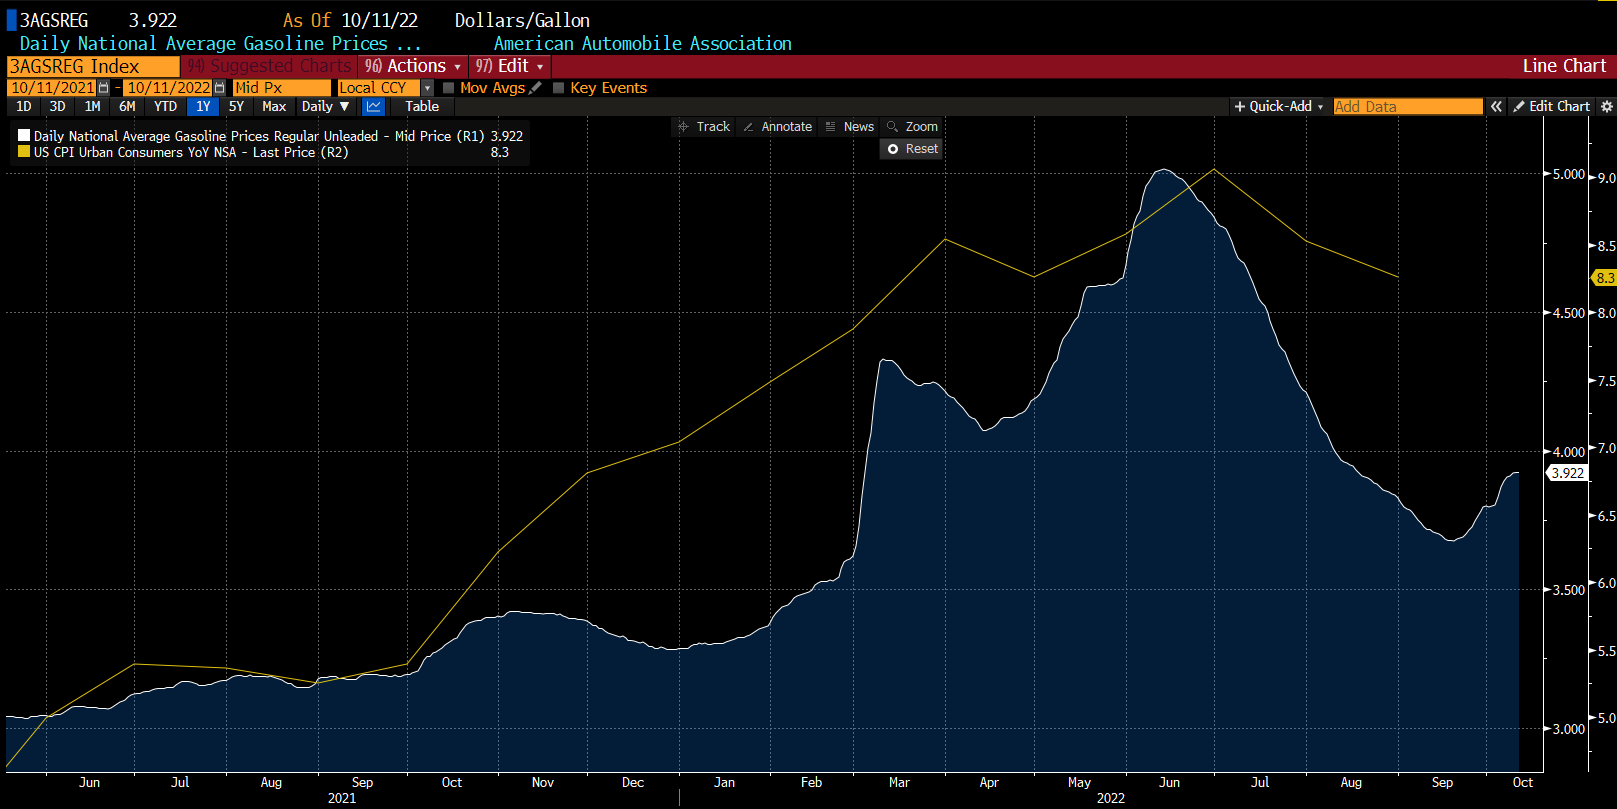
Task: Activate the Zoom magnifier tool
Action: (x=912, y=127)
